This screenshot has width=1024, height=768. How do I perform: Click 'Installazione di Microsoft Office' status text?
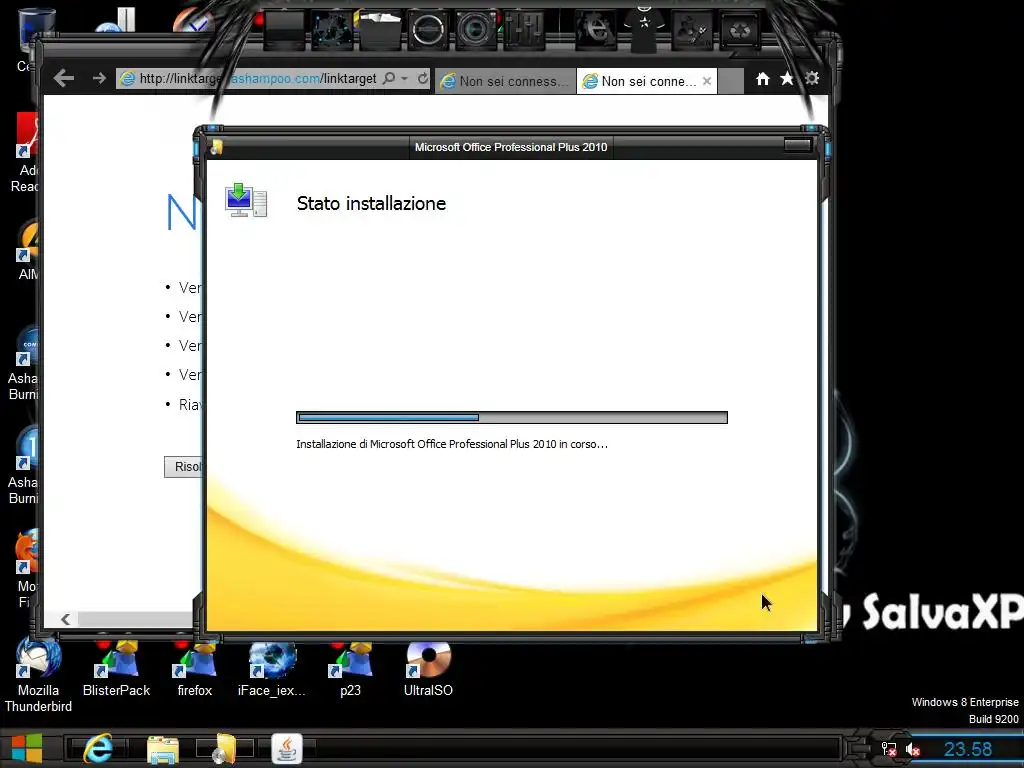[452, 444]
